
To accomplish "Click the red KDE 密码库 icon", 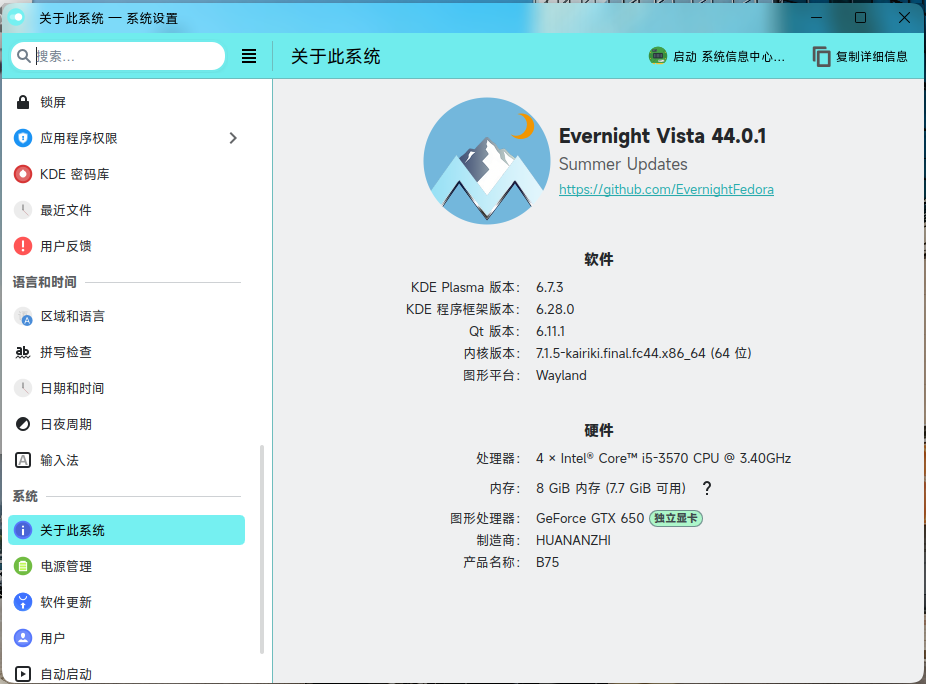I will [23, 174].
